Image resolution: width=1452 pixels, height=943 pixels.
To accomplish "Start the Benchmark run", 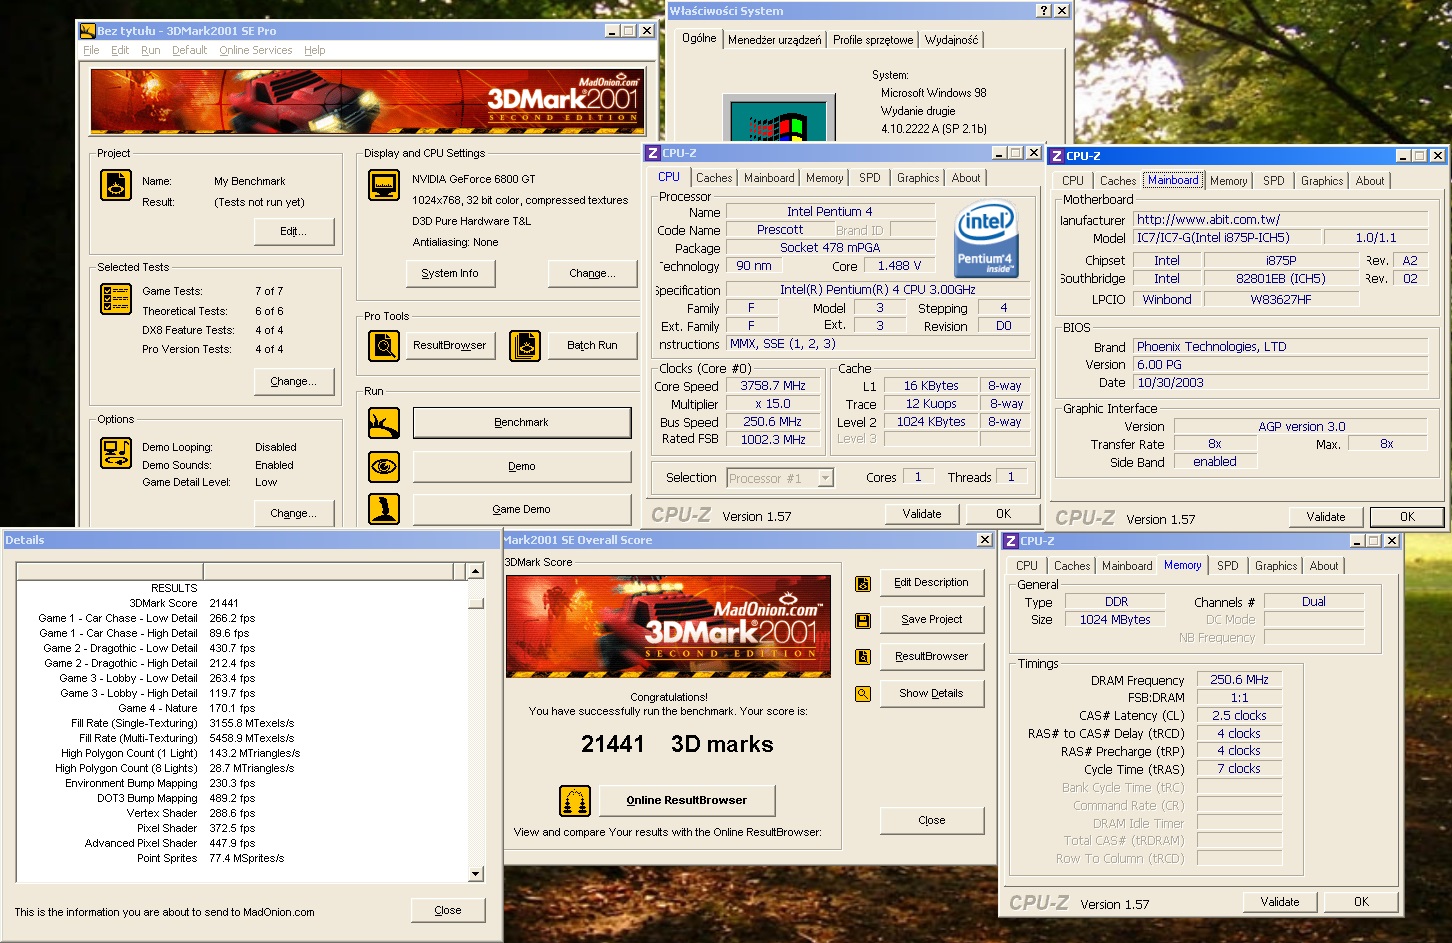I will (x=521, y=422).
